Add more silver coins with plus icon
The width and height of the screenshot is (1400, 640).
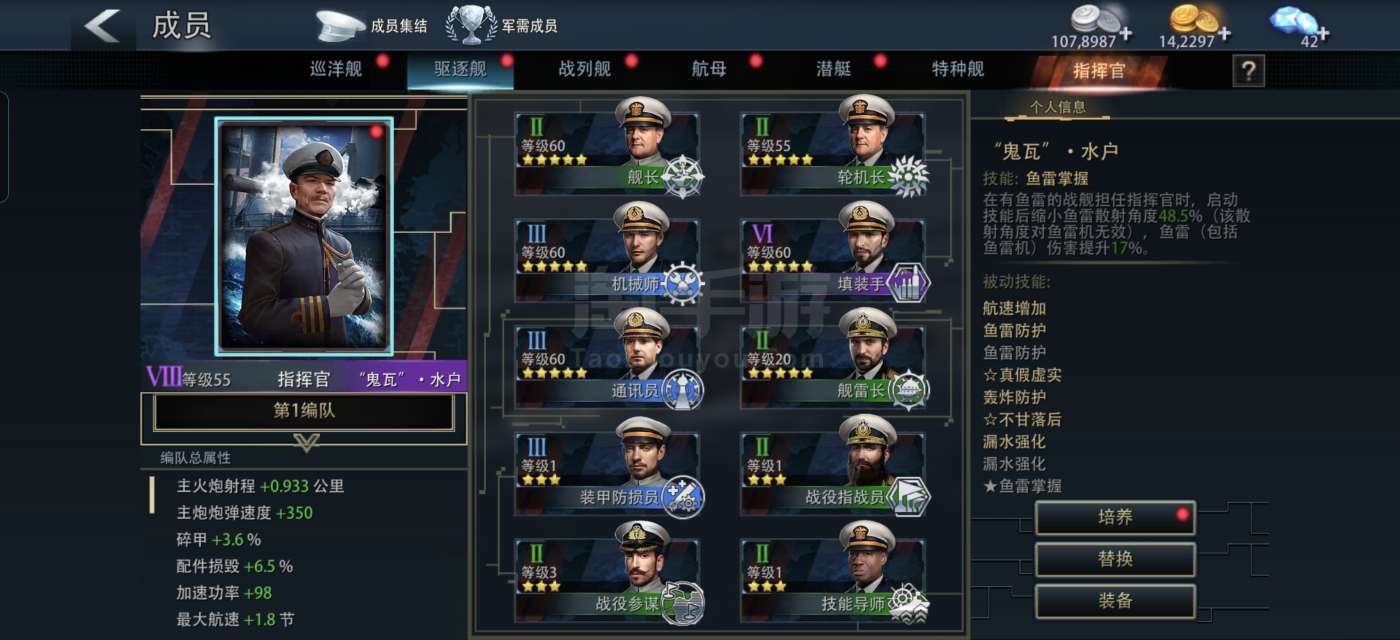point(1126,34)
